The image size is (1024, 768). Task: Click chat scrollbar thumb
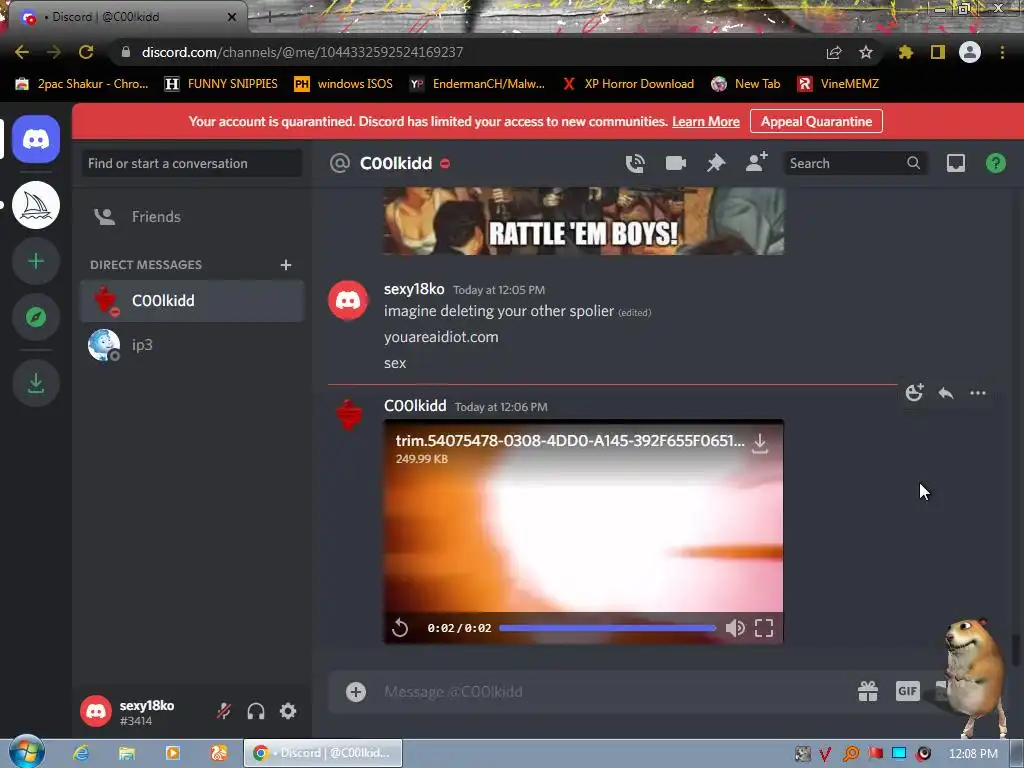click(x=1014, y=649)
